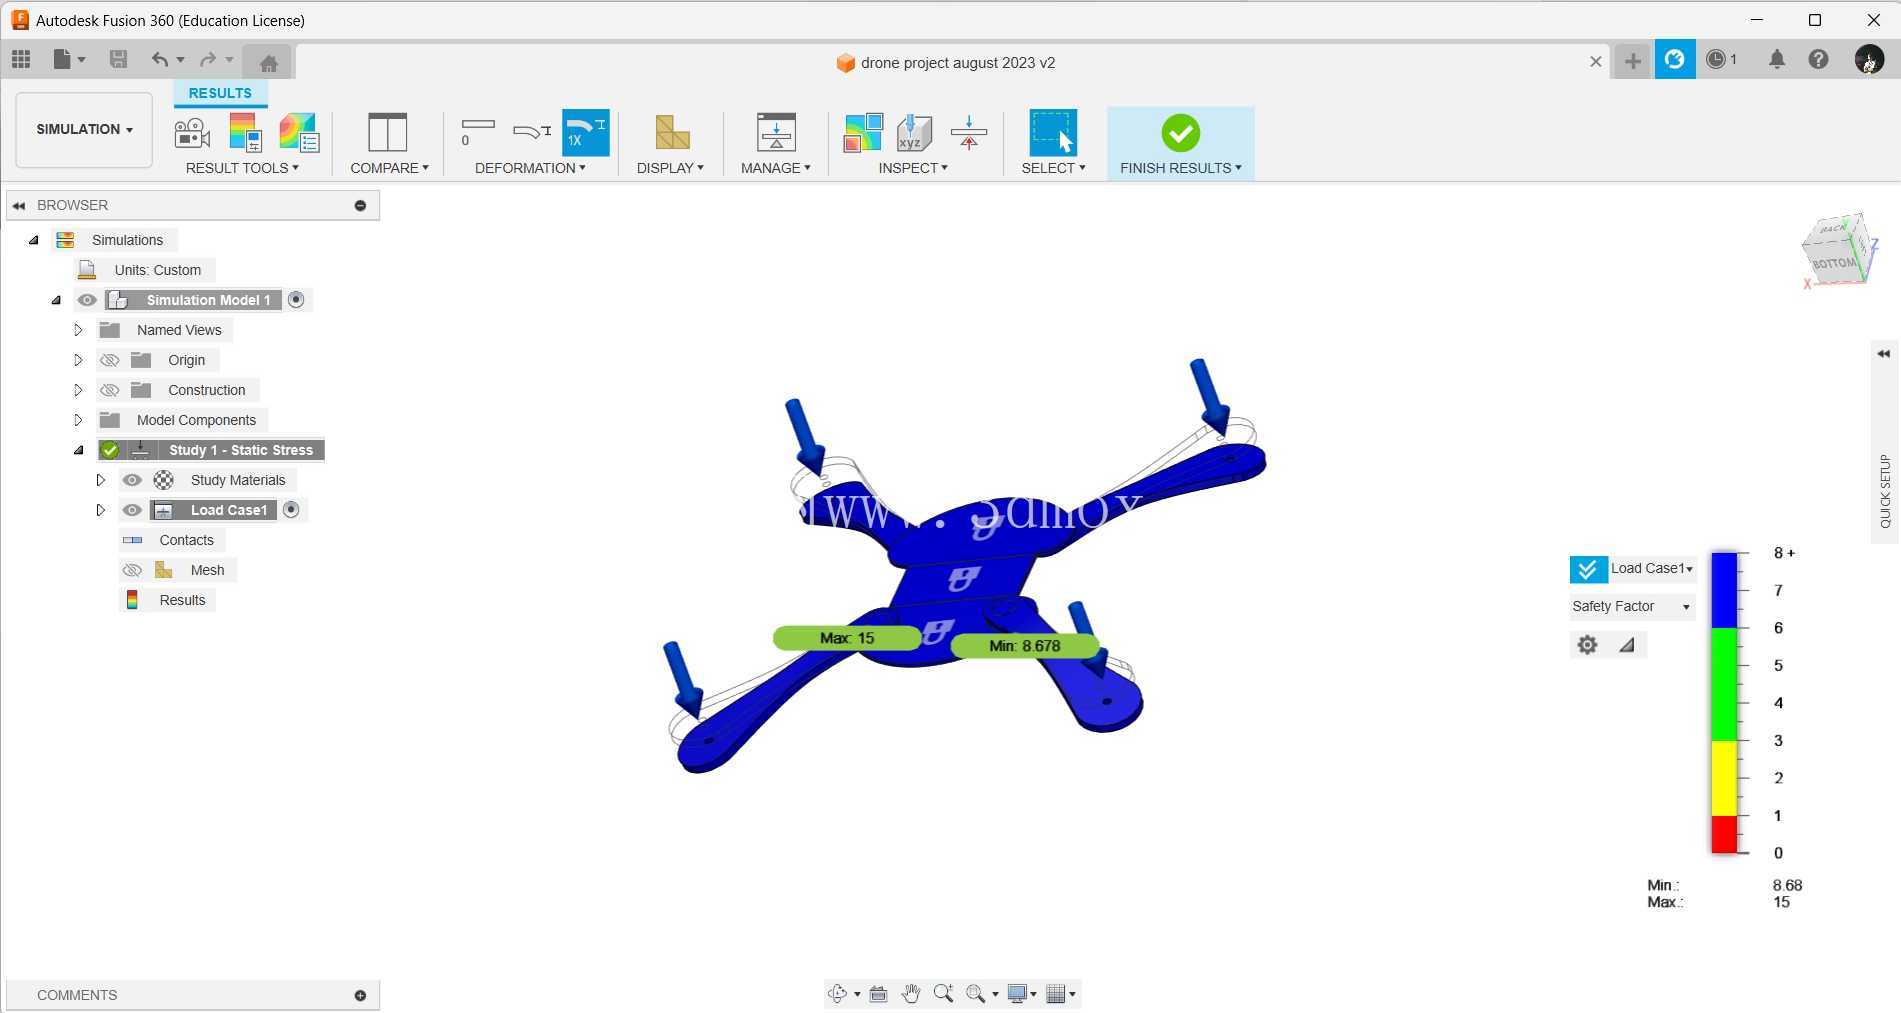Click the Inspect slice plane icon
Screen dimensions: 1901x1013
click(968, 132)
